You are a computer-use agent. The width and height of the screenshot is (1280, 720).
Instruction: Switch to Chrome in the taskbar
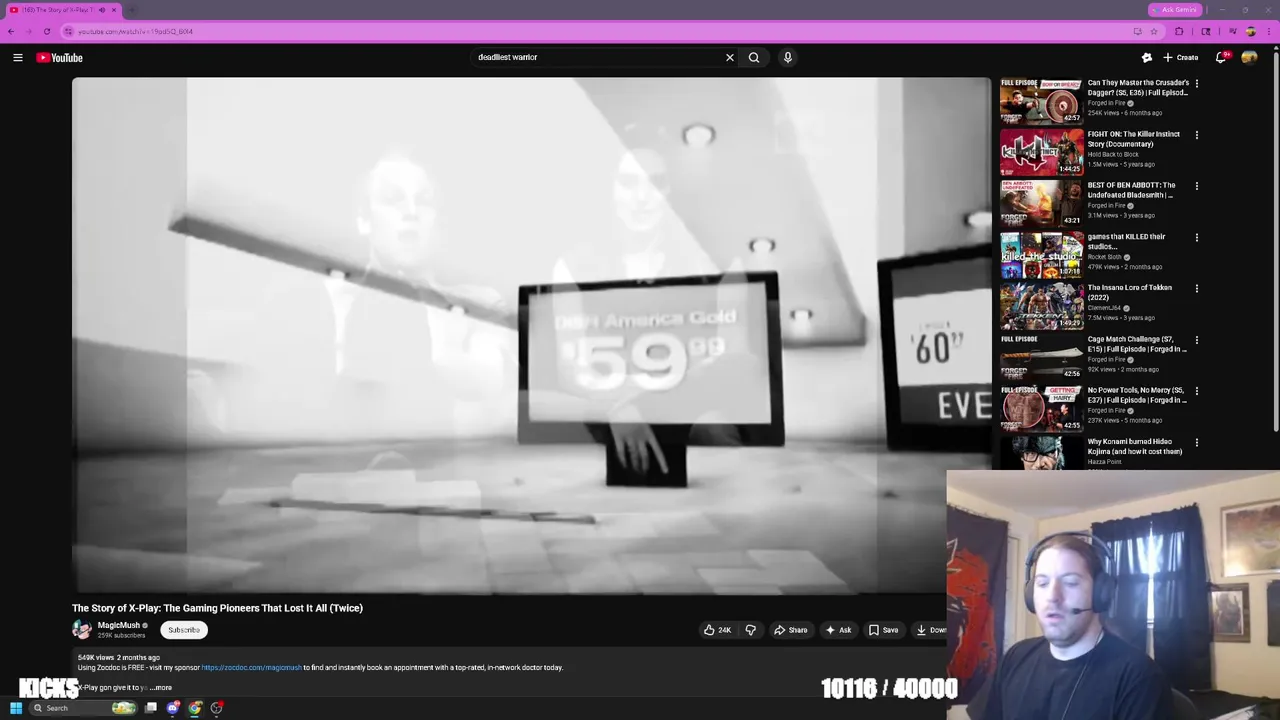[x=195, y=708]
